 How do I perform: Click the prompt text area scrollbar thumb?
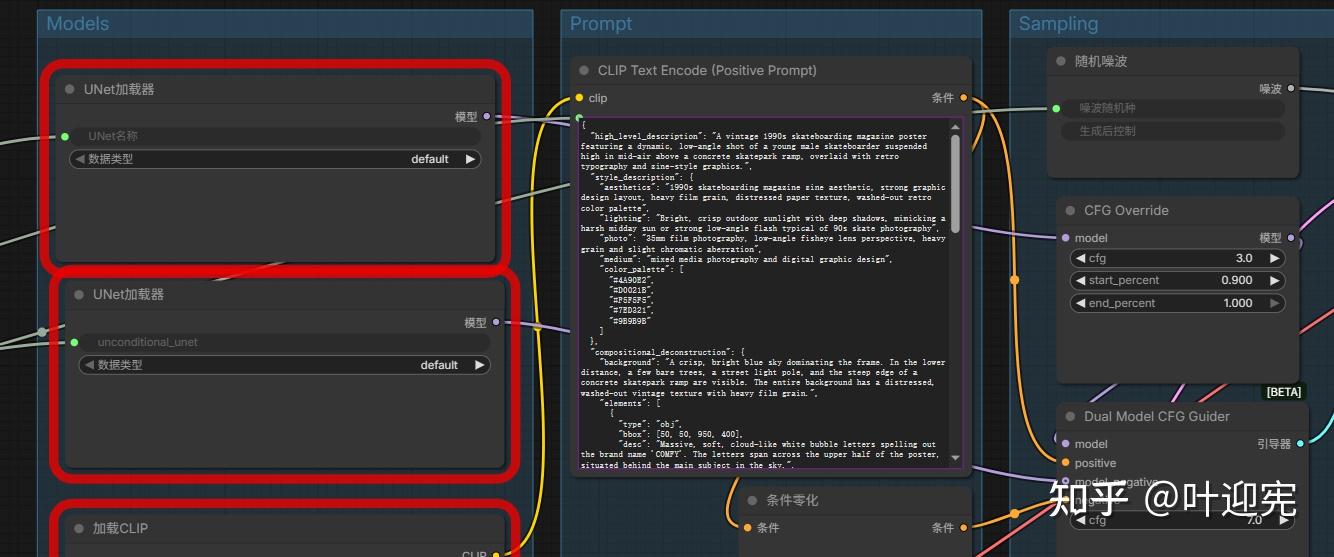(x=955, y=182)
